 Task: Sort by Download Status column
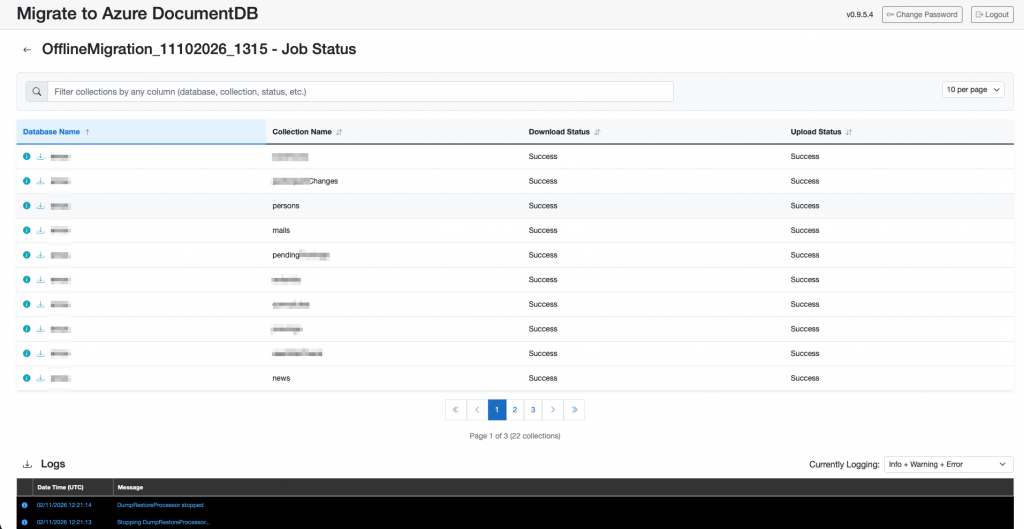tap(564, 132)
